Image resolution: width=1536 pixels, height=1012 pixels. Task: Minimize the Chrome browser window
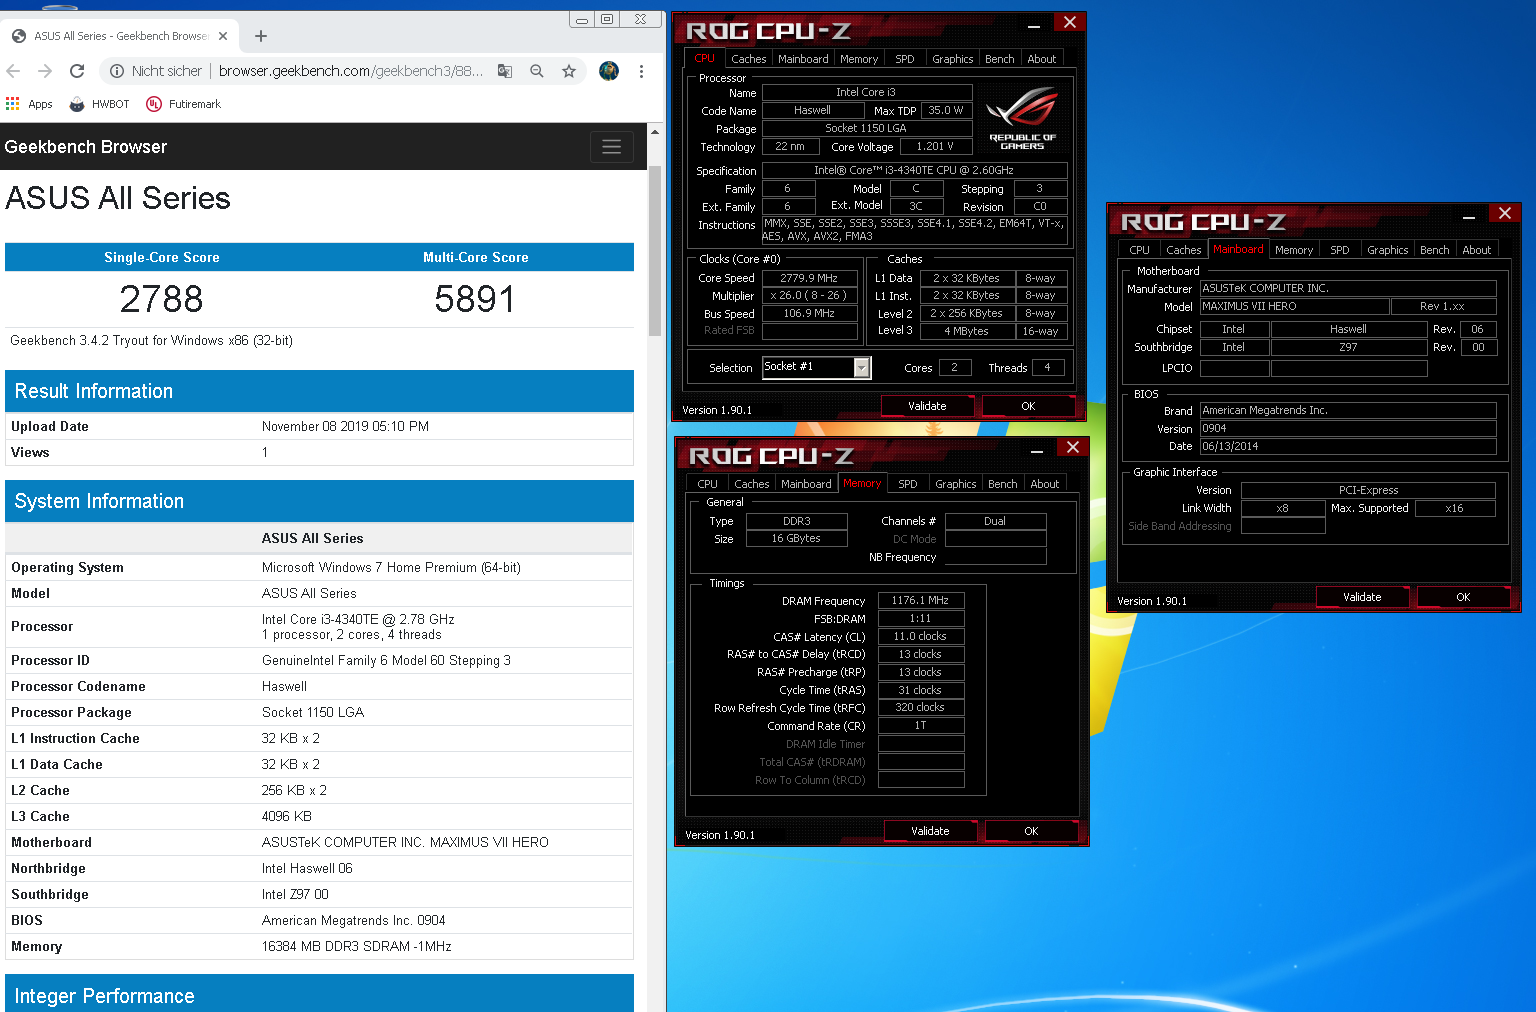coord(581,19)
